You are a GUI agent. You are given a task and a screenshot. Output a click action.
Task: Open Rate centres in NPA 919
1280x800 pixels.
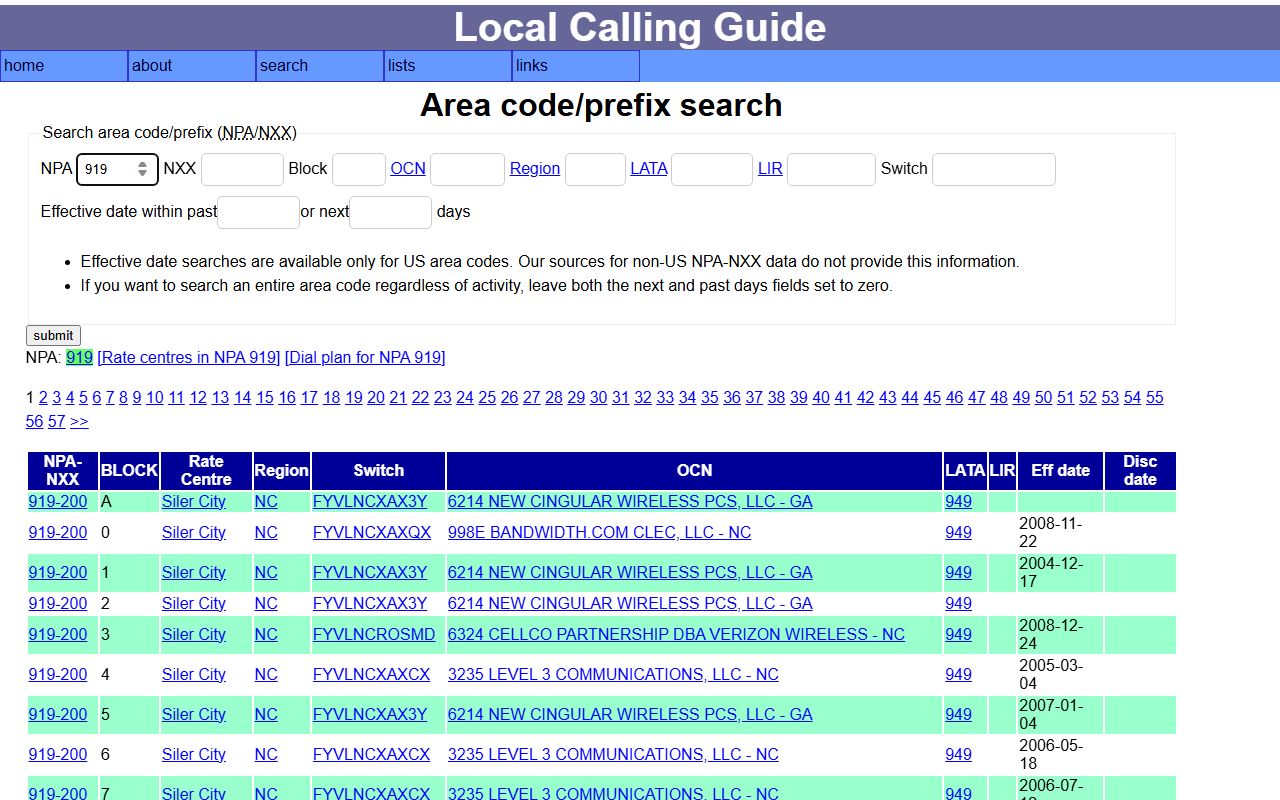tap(189, 358)
